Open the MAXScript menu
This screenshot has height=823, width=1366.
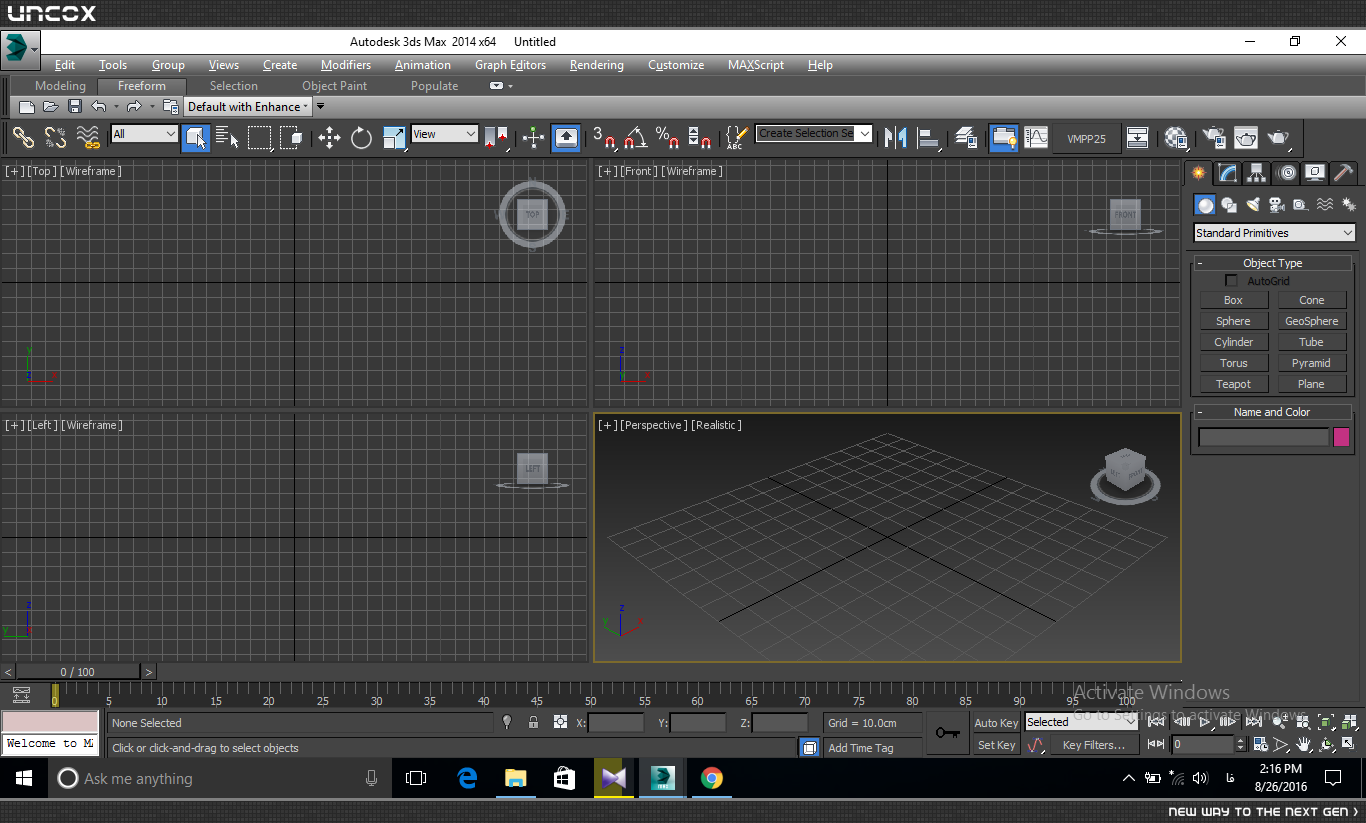(x=756, y=65)
